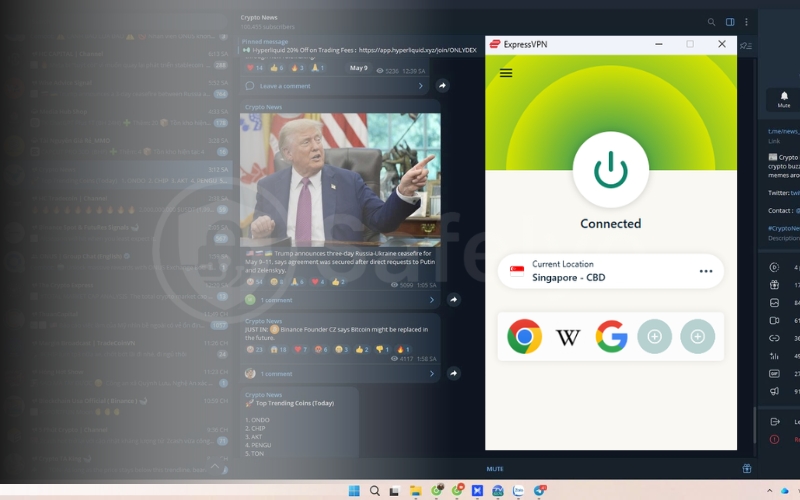Click the Leave channel icon in sidebar
The image size is (800, 500).
click(774, 421)
